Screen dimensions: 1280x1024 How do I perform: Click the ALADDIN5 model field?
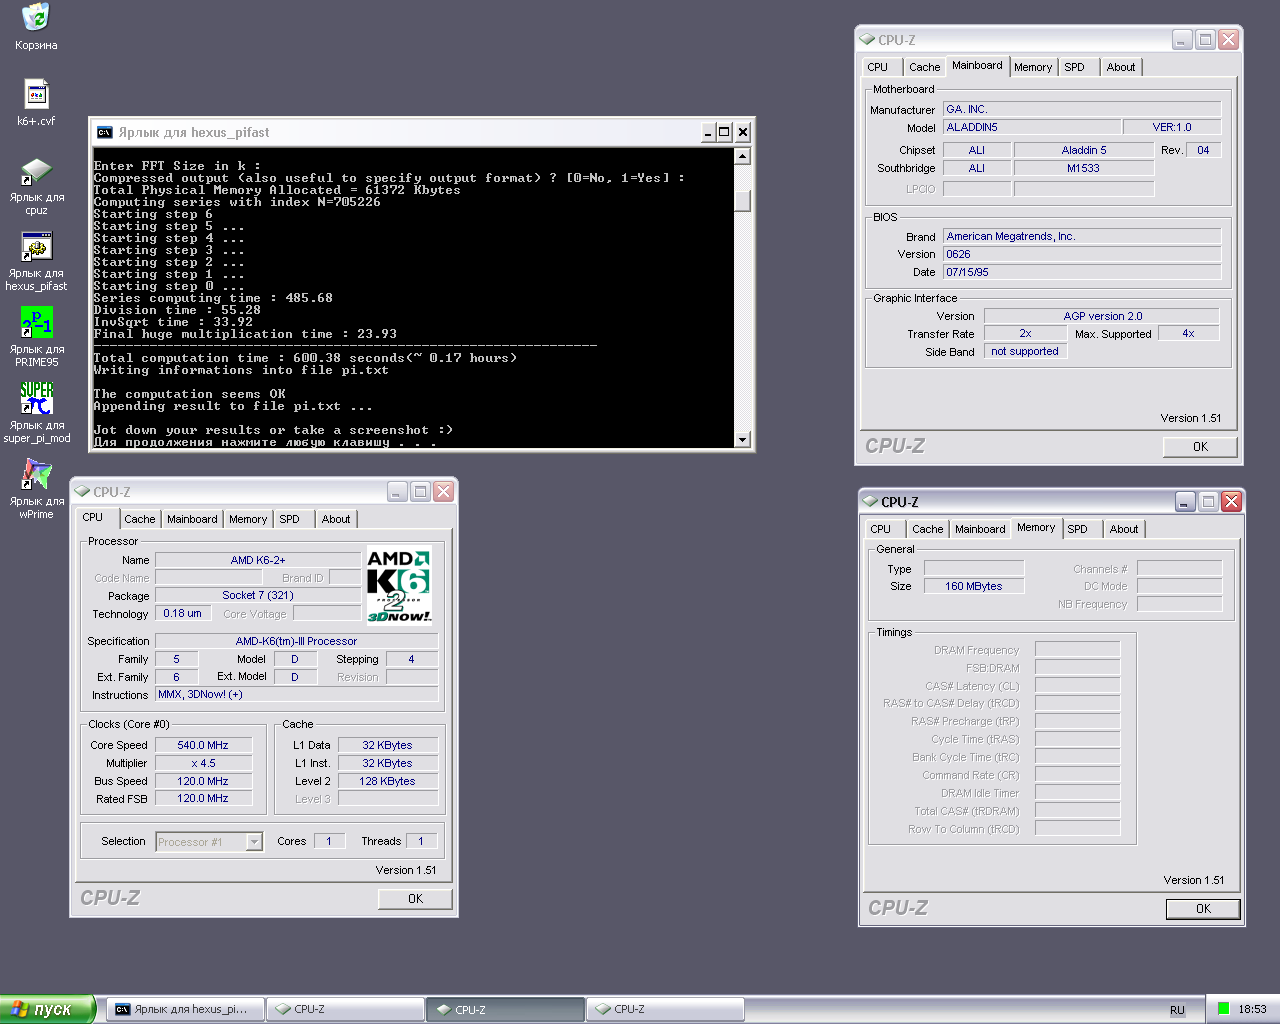(x=1031, y=127)
